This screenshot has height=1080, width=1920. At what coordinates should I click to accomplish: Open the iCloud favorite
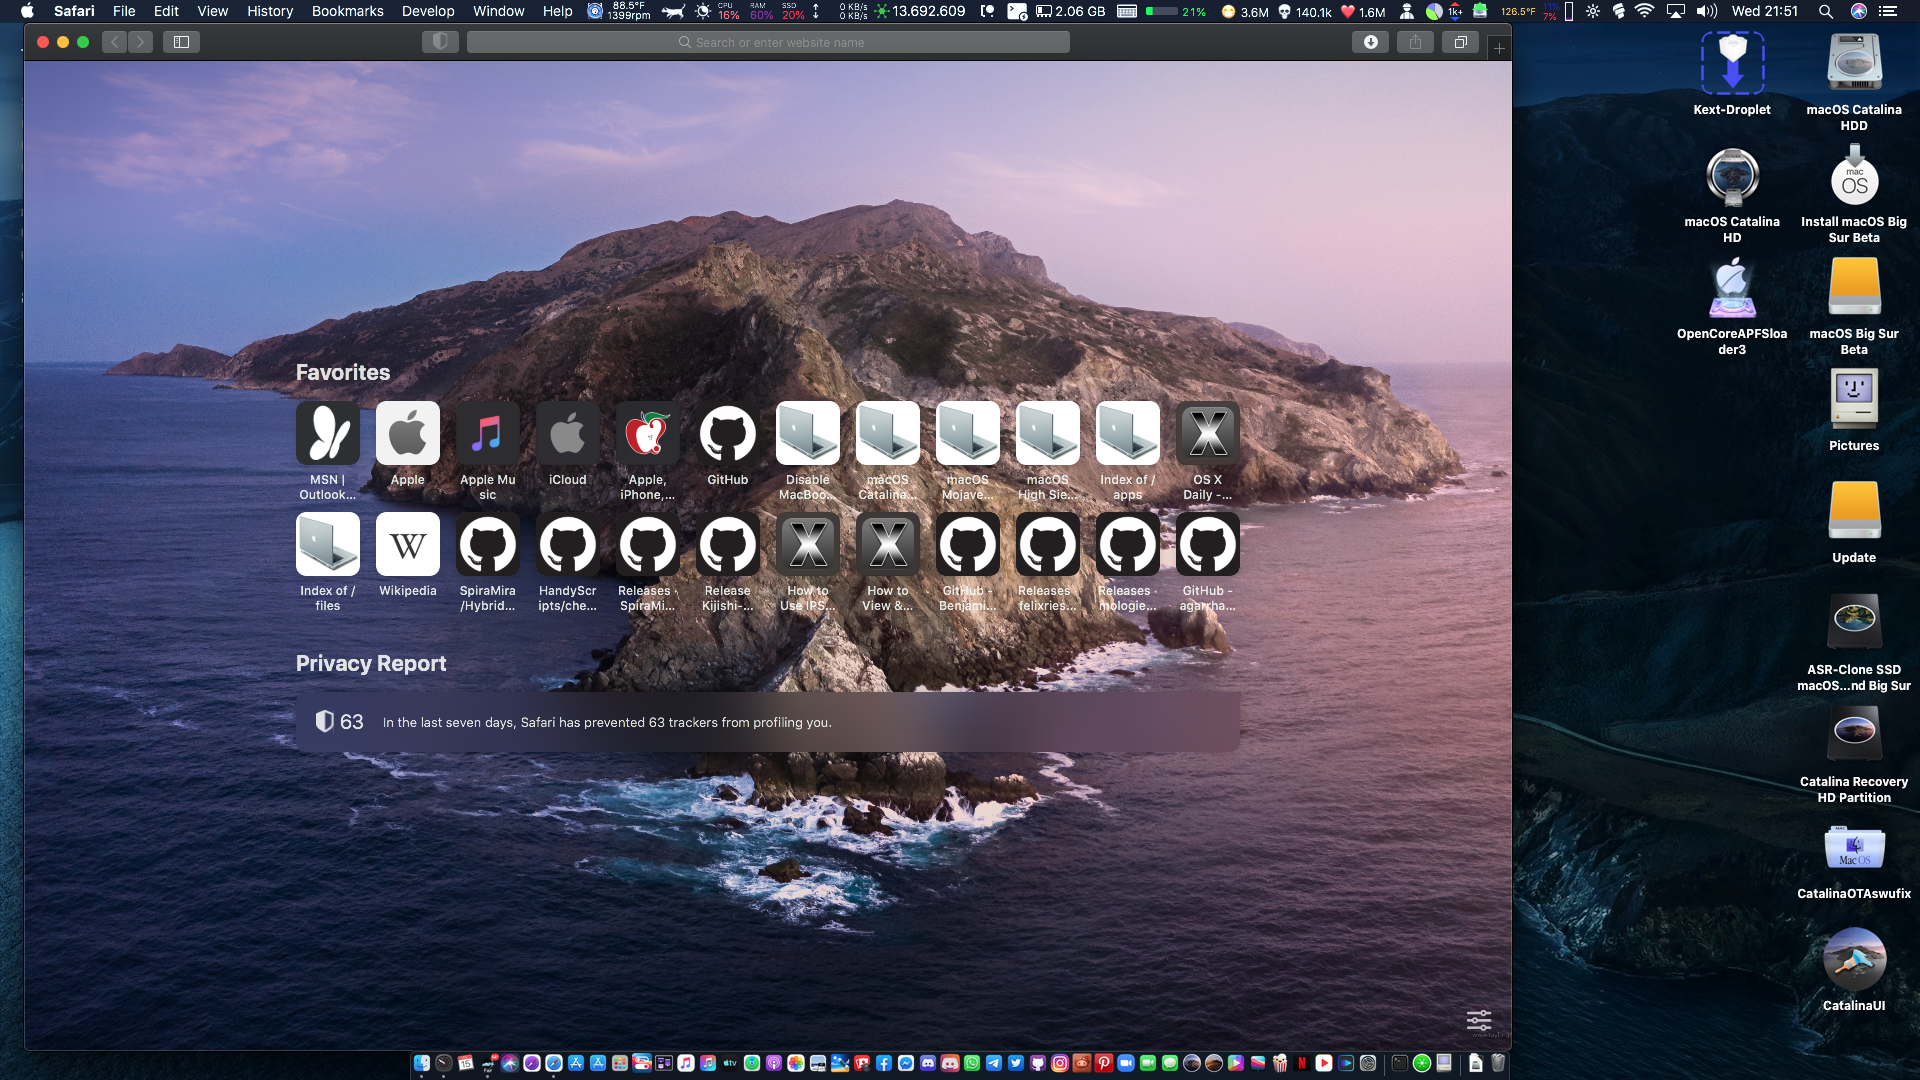click(x=567, y=434)
